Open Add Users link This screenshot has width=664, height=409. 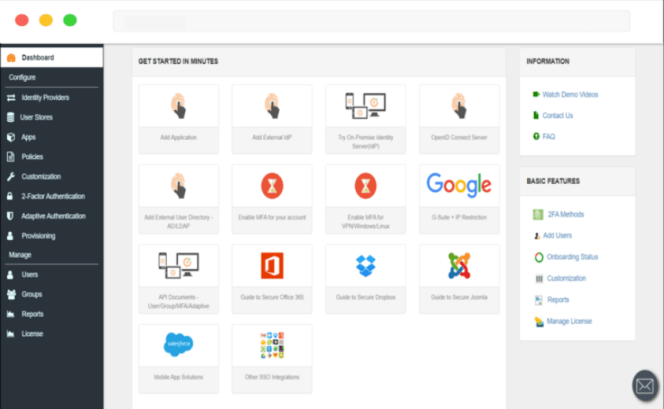(x=557, y=235)
